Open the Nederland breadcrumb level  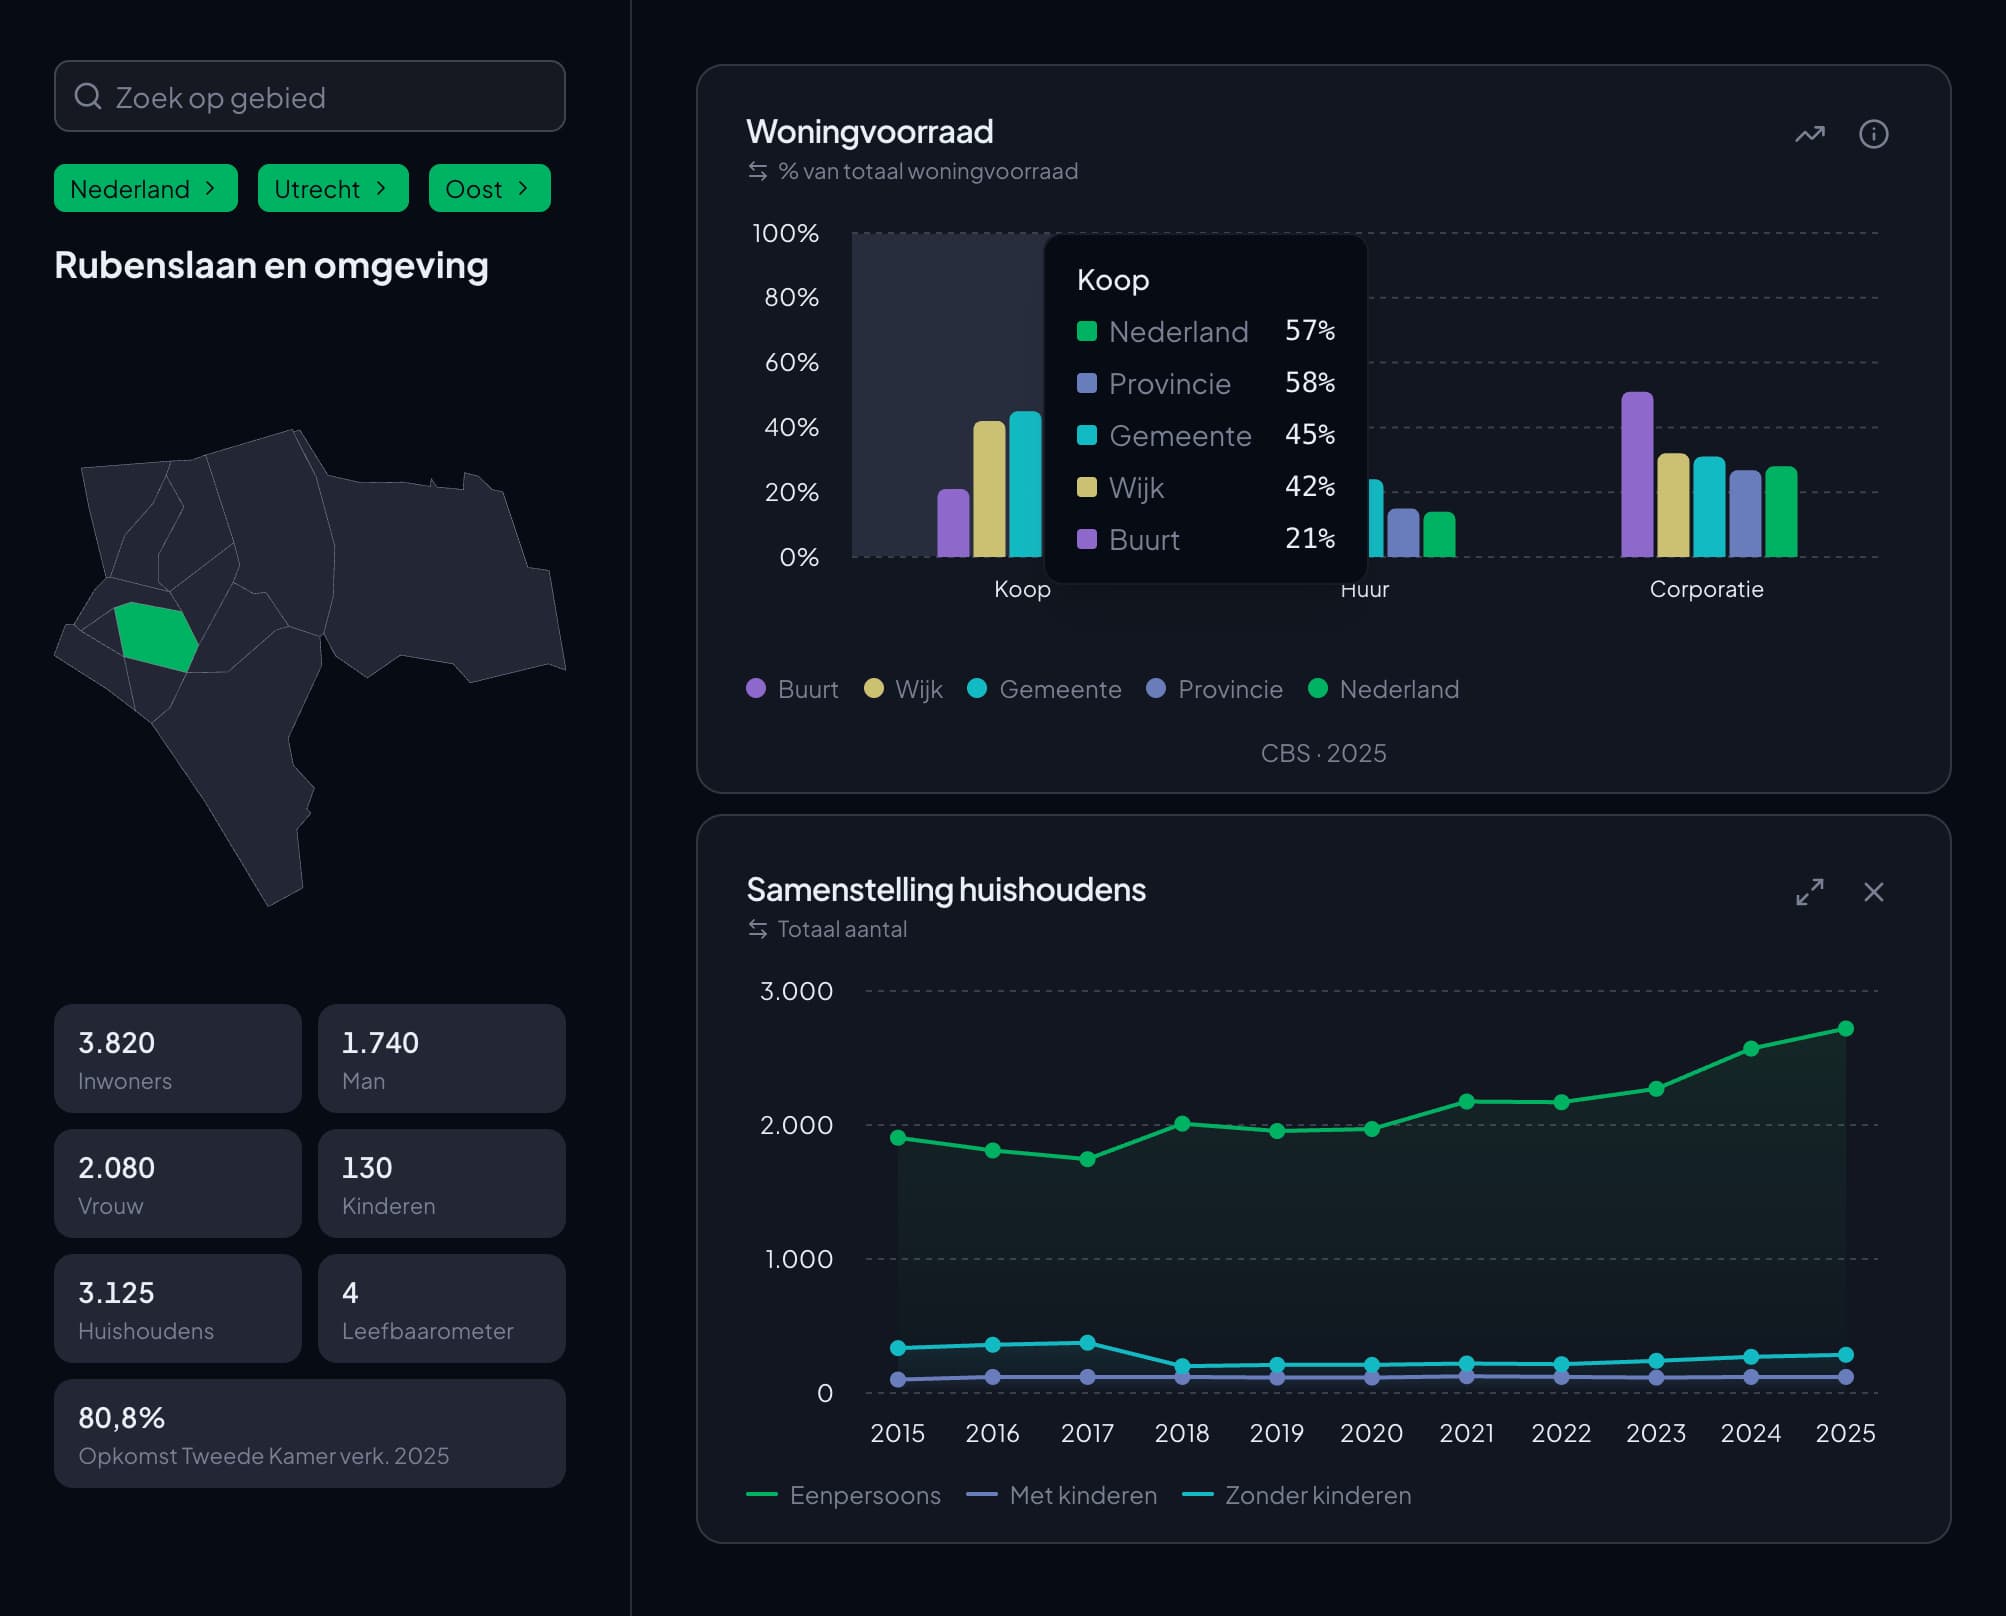pos(146,188)
